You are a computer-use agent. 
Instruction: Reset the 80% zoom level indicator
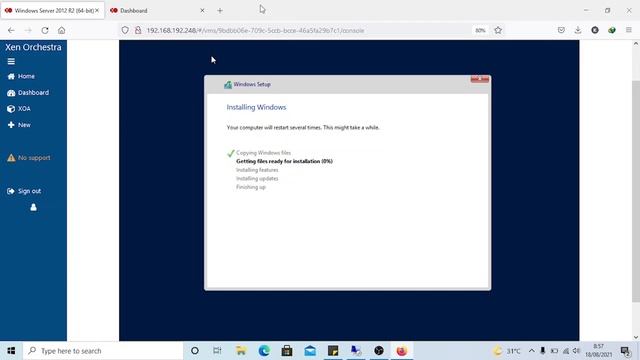(x=480, y=30)
